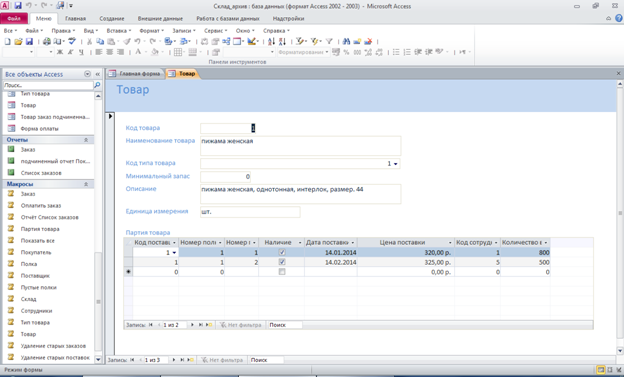Click Нет фильтра in the main form navigator

point(222,360)
